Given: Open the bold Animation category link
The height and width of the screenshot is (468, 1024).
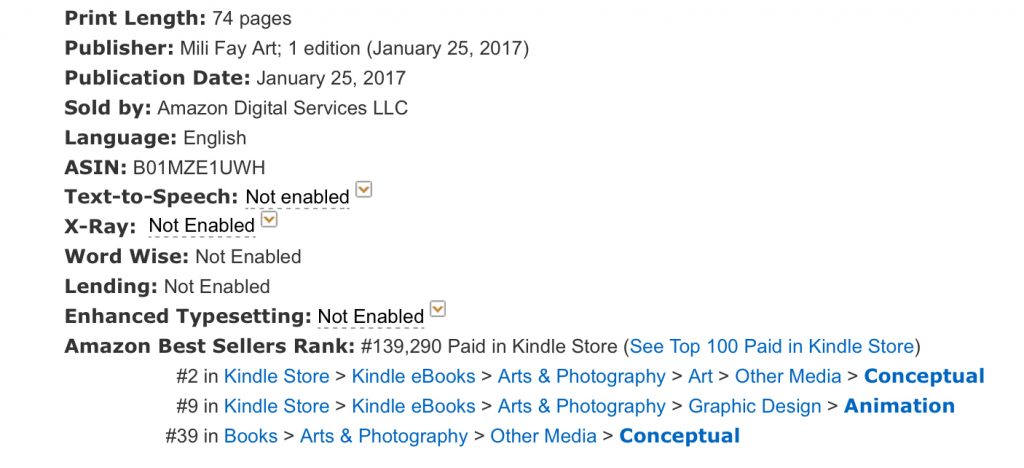Looking at the screenshot, I should [899, 406].
